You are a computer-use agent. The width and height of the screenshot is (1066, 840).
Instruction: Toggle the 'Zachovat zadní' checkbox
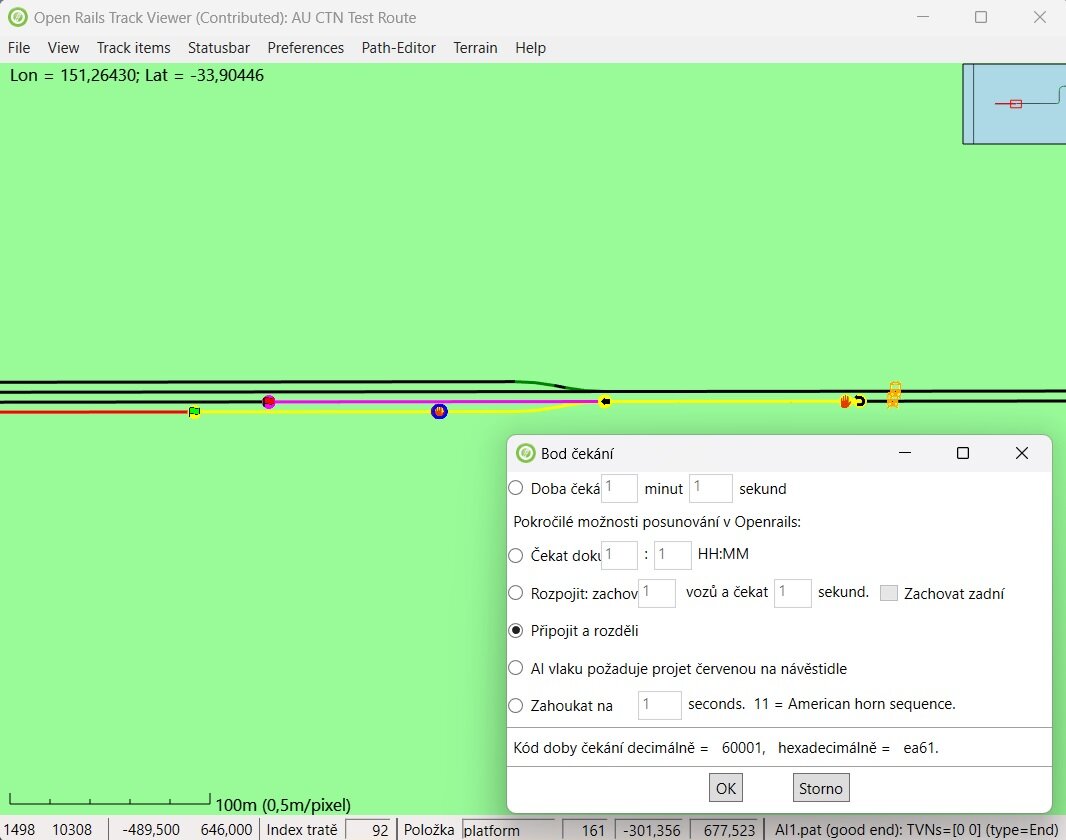(x=888, y=593)
